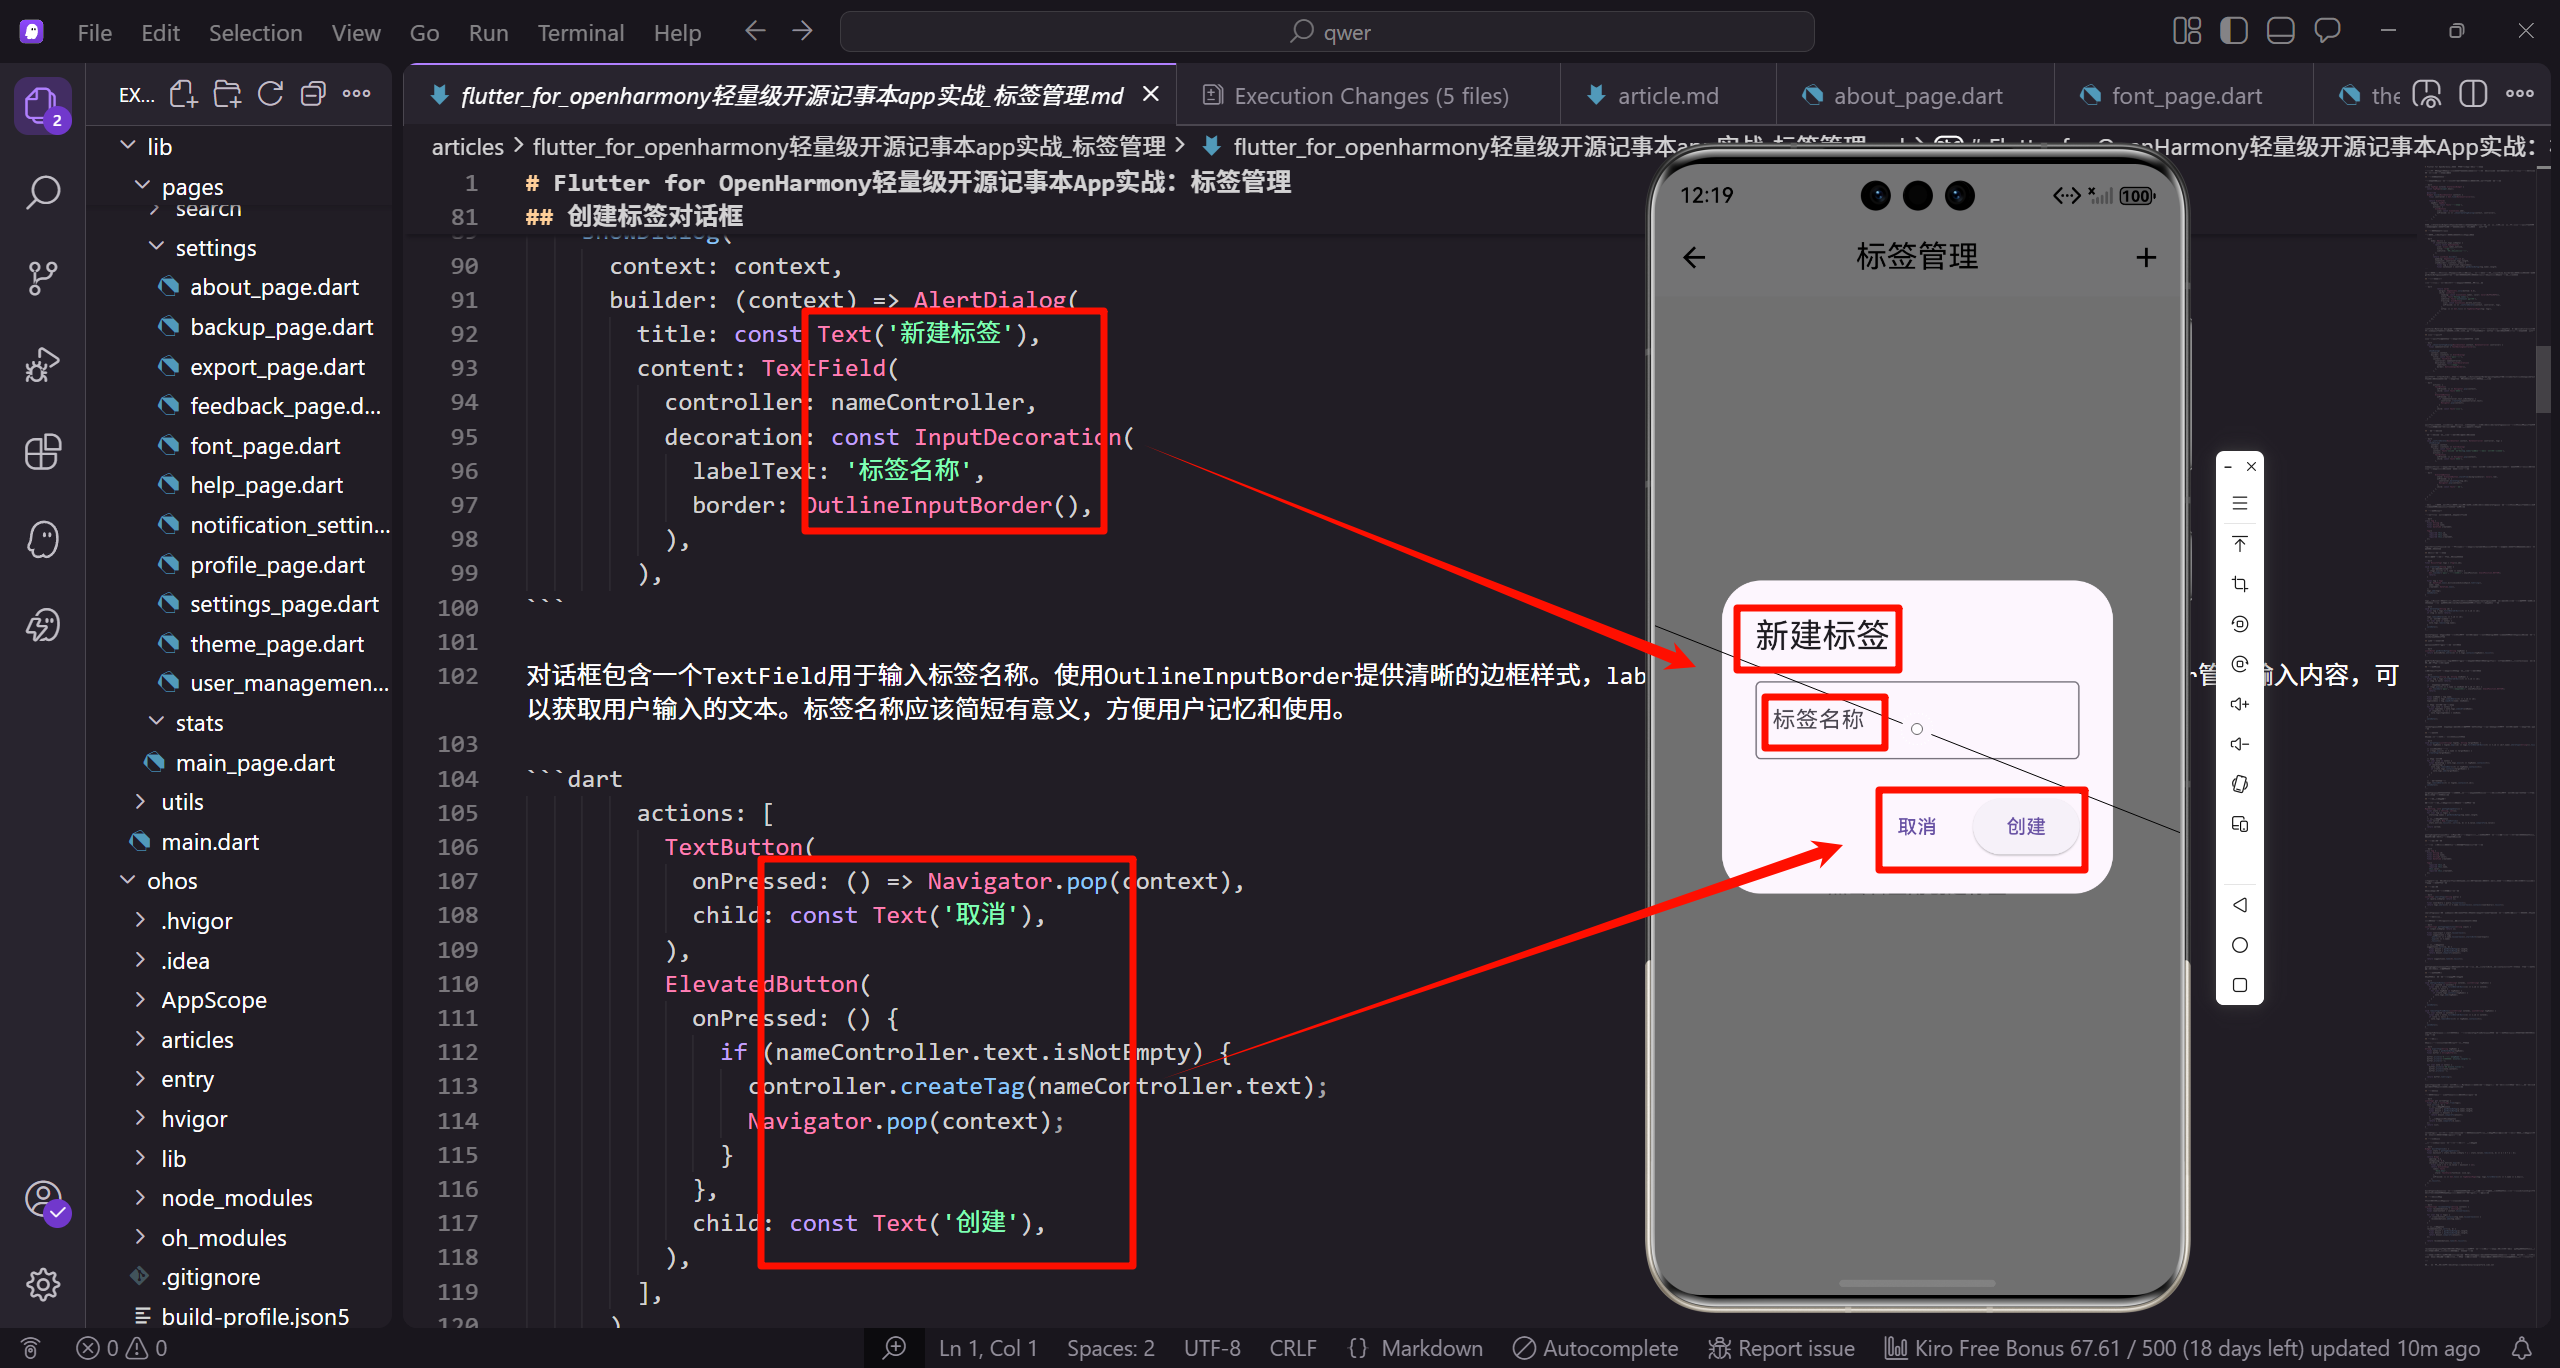The width and height of the screenshot is (2560, 1368).
Task: Click the editor vertical scrollbar thumb
Action: pos(2544,378)
